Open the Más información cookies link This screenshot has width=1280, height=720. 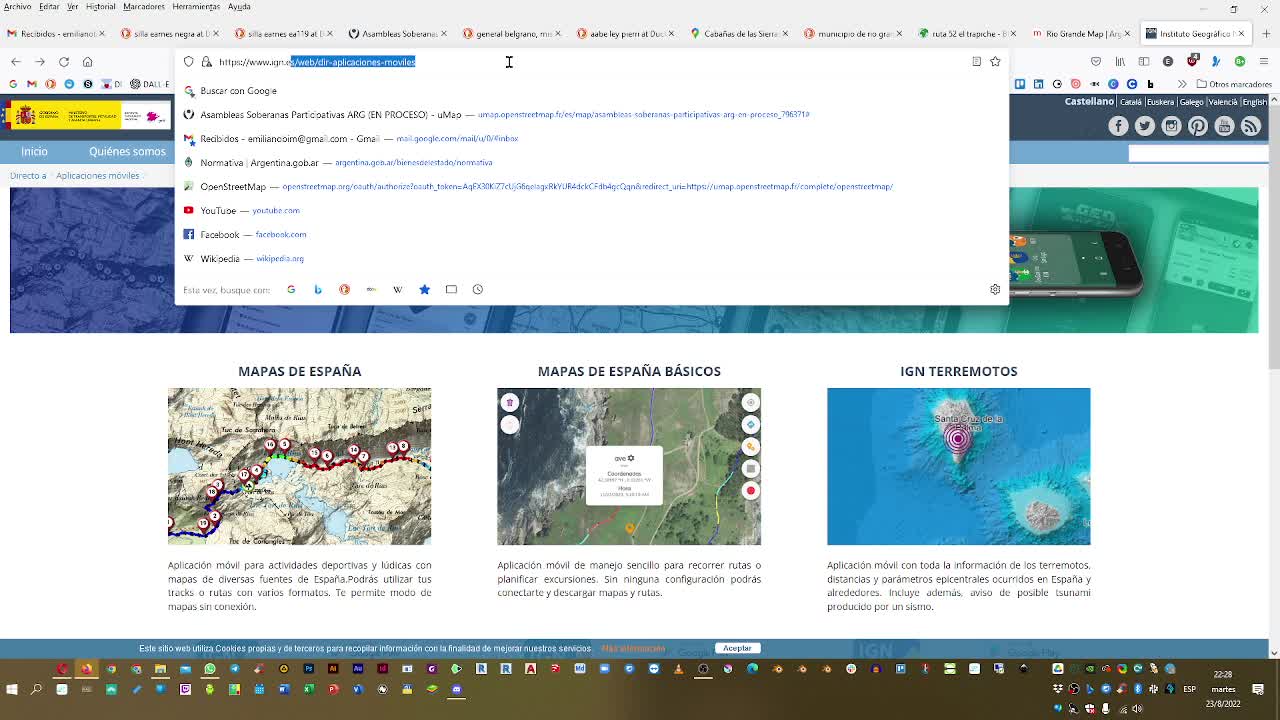click(633, 648)
